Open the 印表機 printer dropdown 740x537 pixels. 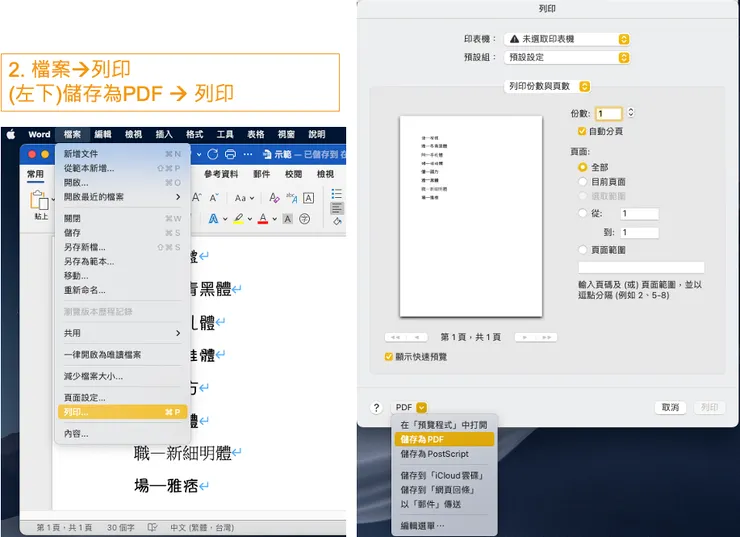567,39
